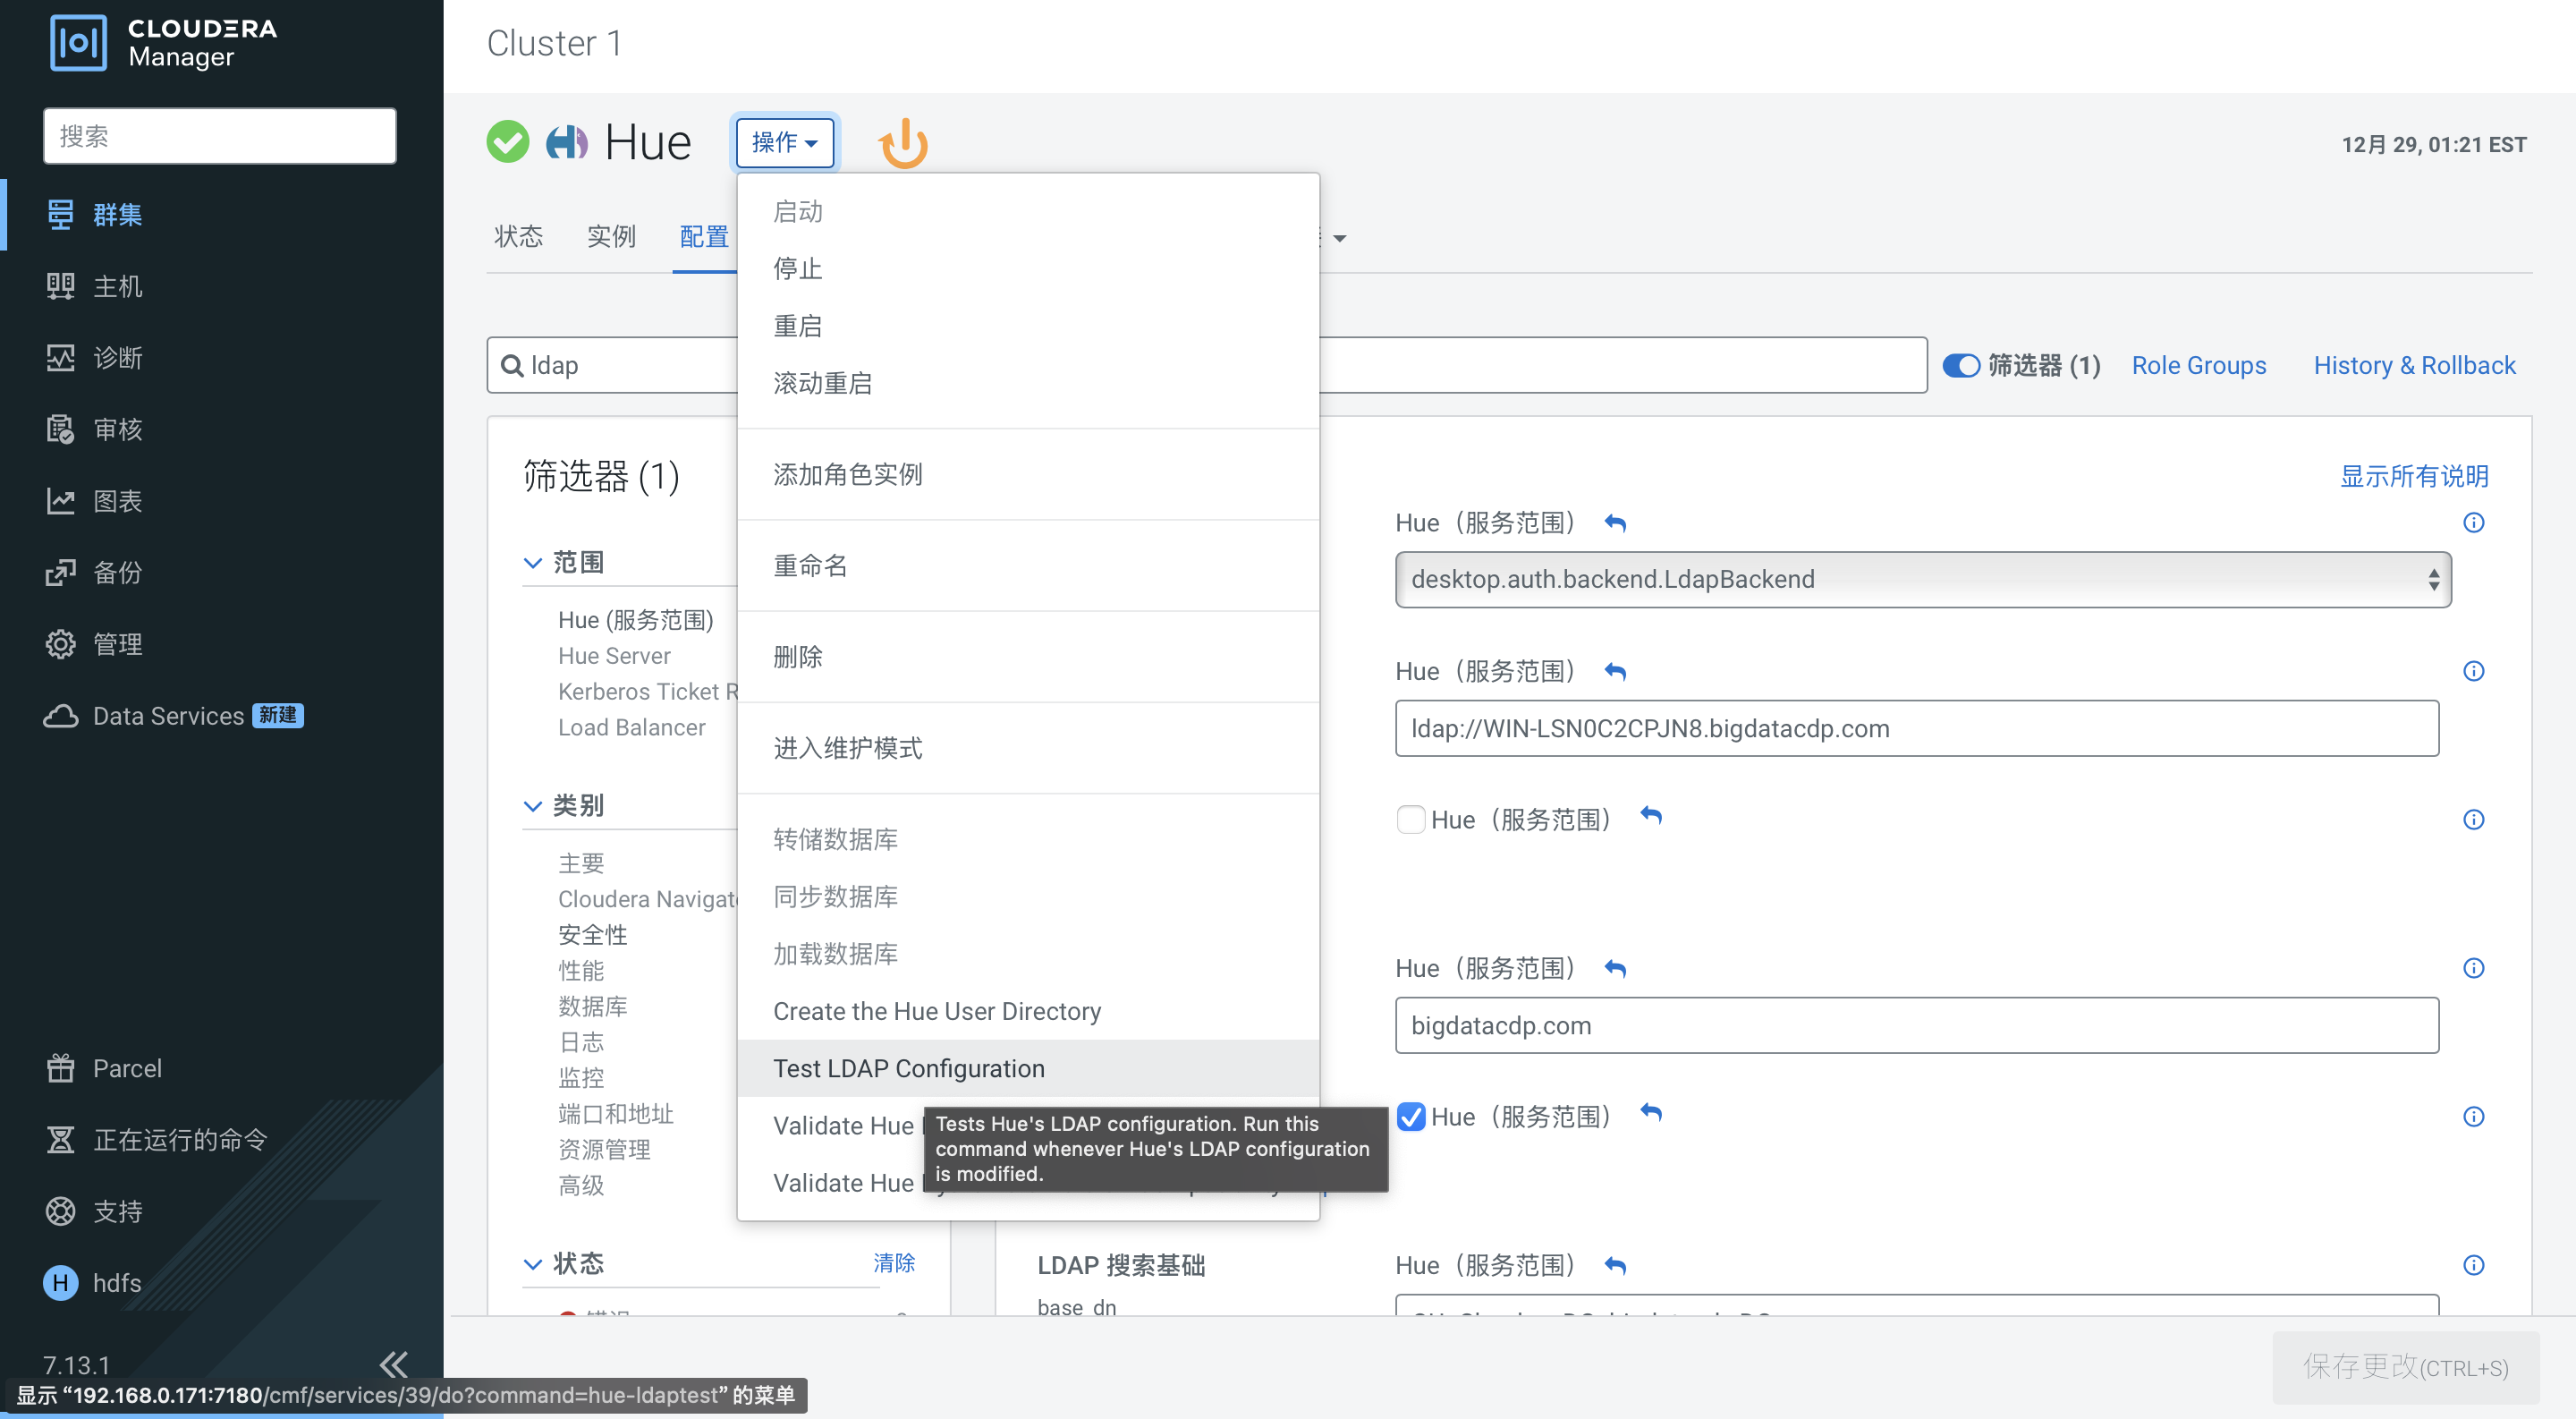2576x1419 pixels.
Task: Collapse the sidebar with the chevron arrows
Action: coord(392,1364)
